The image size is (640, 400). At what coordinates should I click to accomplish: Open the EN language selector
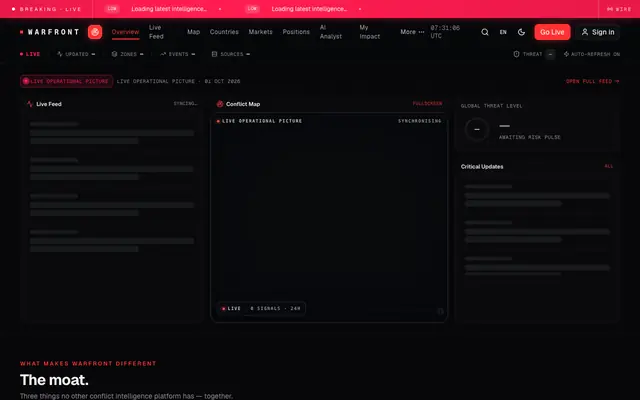503,32
